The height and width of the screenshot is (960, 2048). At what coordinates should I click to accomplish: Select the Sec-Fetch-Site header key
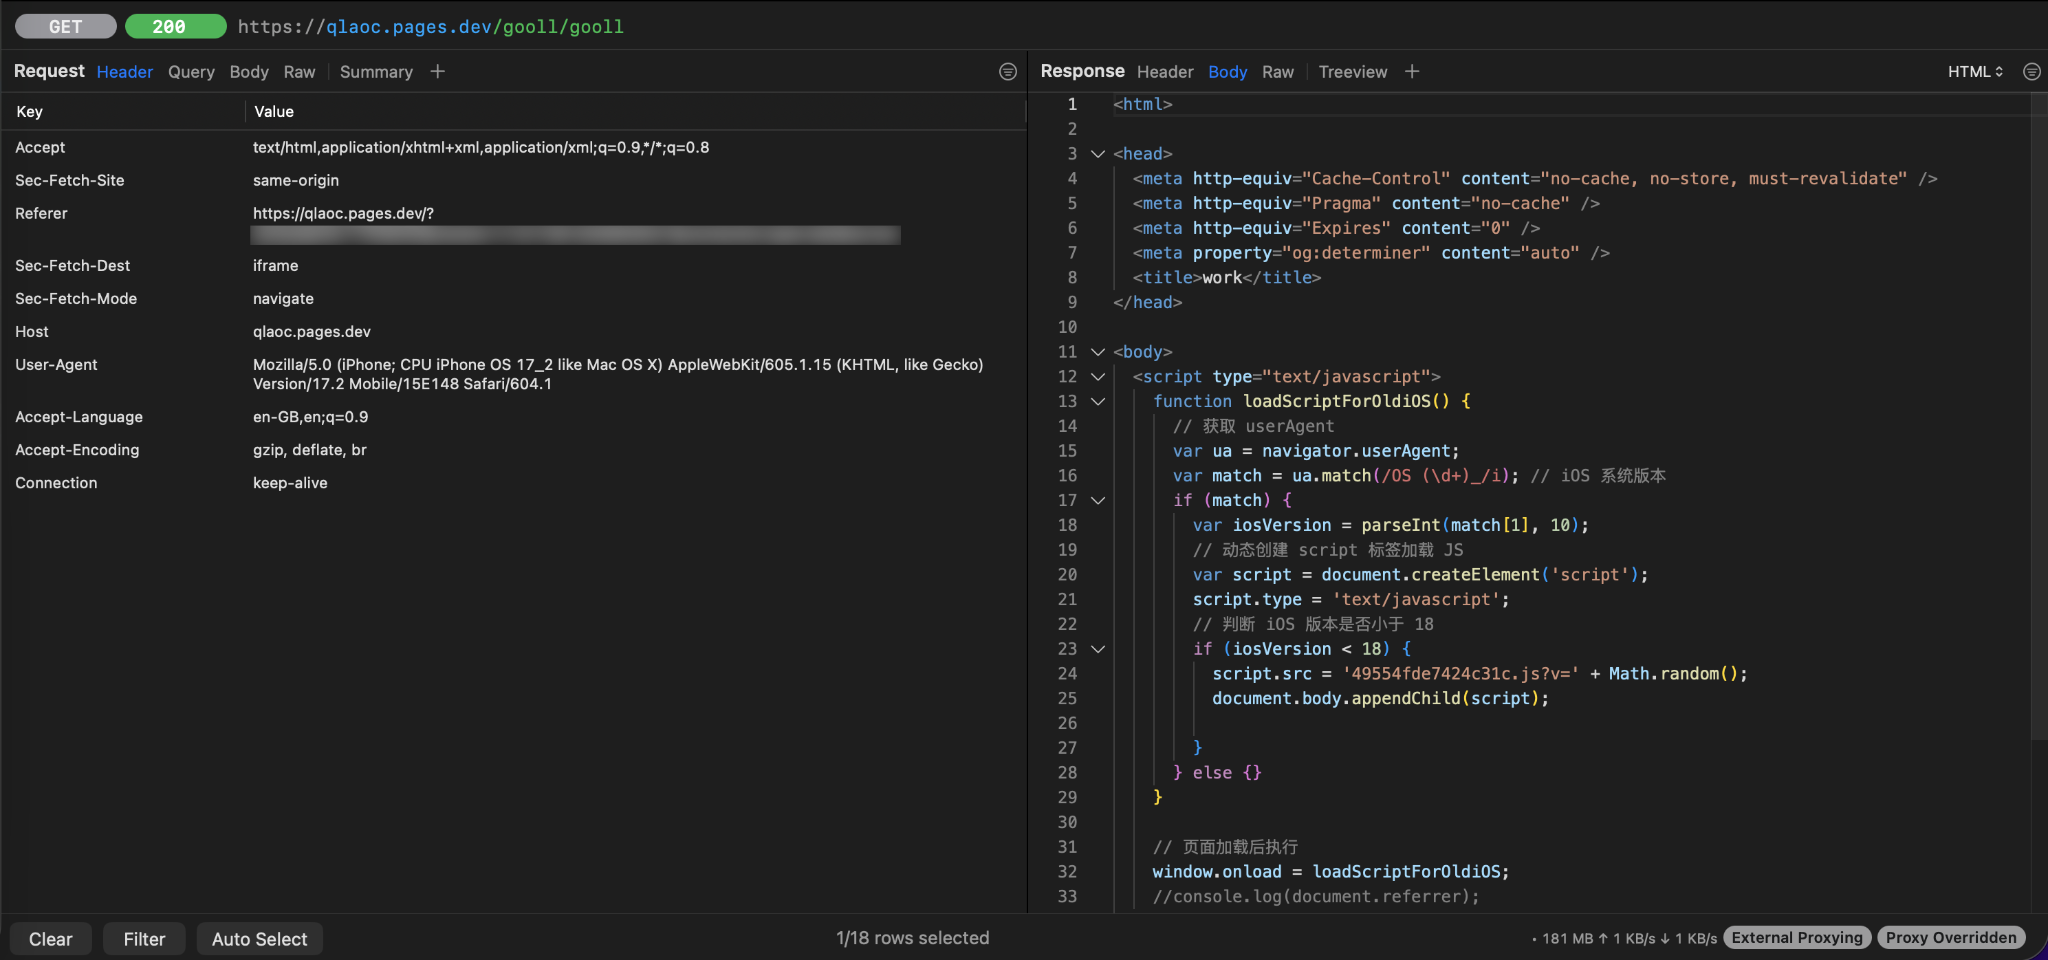[x=70, y=180]
